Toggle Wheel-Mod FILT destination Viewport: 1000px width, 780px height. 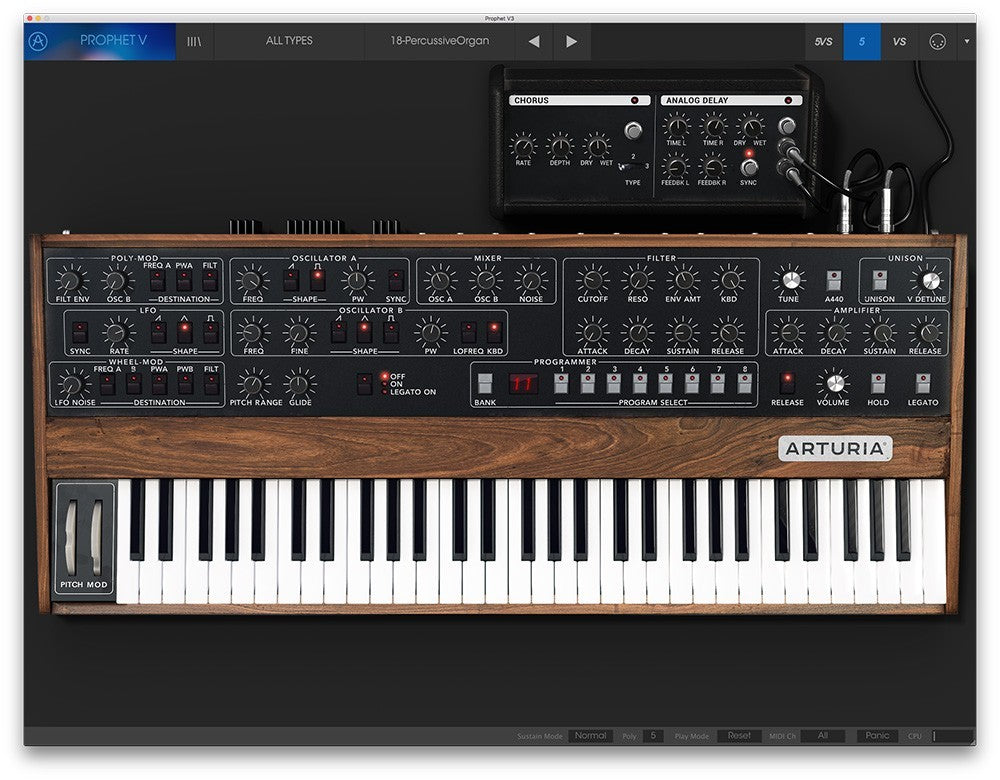tap(211, 384)
